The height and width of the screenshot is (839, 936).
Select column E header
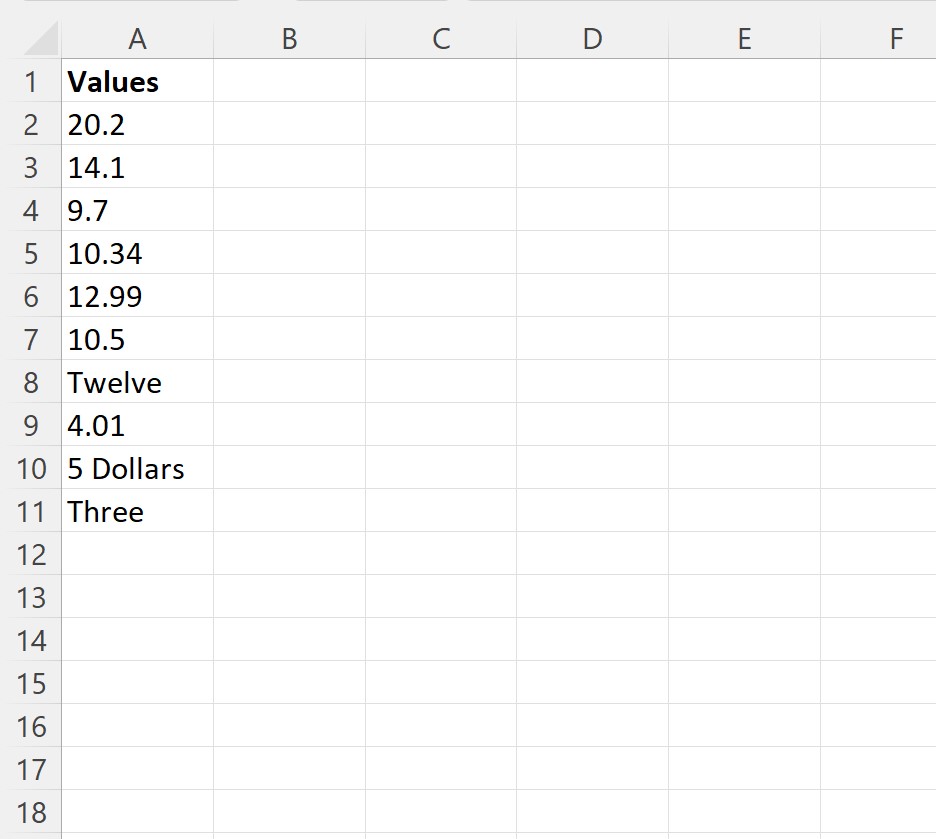point(744,39)
